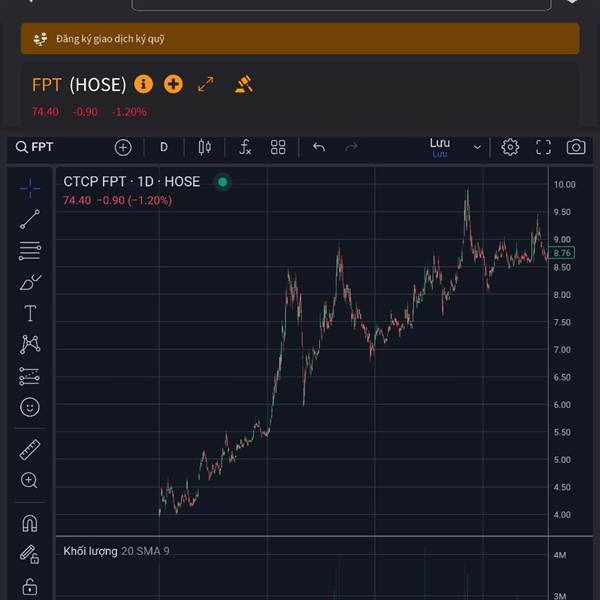The image size is (600, 600).
Task: Click the FPT symbol search
Action: pos(34,147)
